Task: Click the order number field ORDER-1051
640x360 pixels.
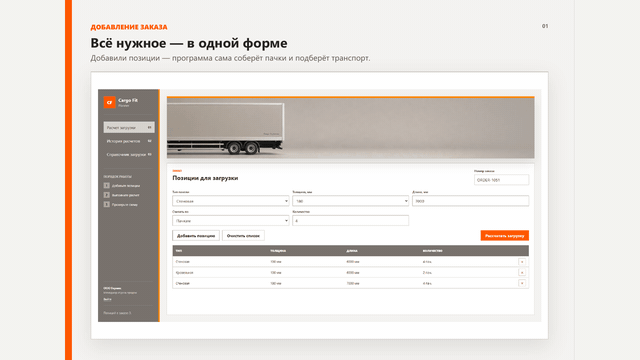Action: click(501, 180)
